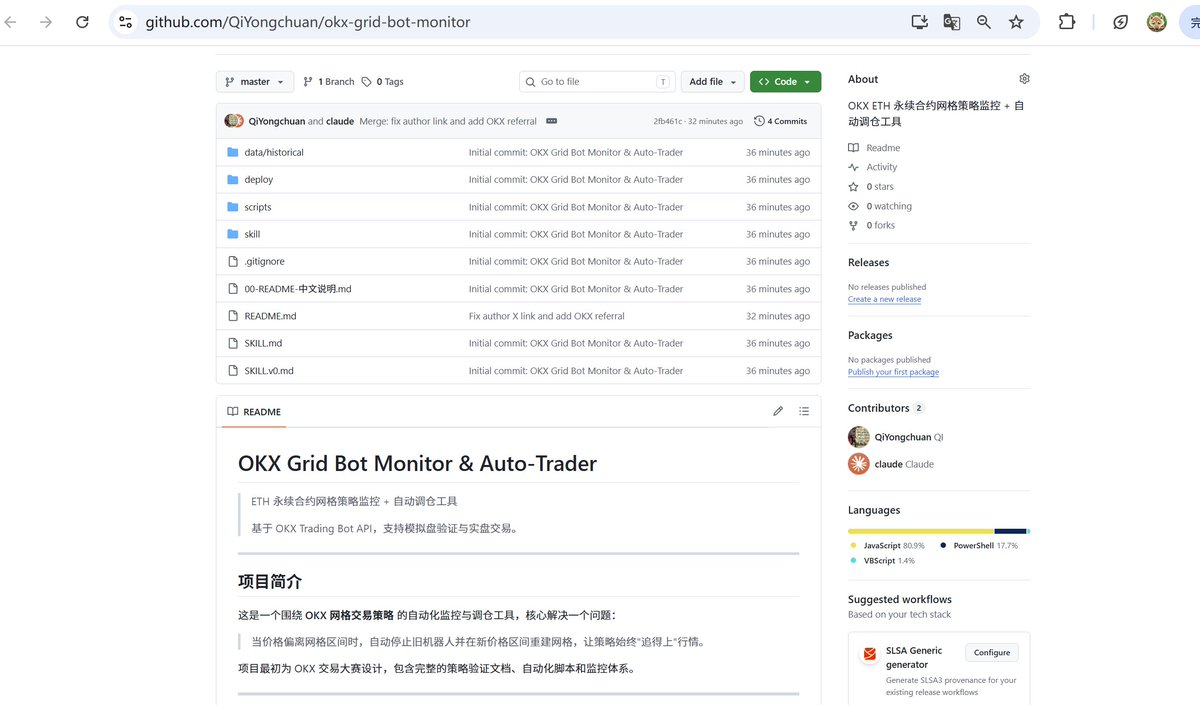Screen dimensions: 1200x705
Task: Click the zoom magnifier icon in address bar
Action: [x=984, y=22]
